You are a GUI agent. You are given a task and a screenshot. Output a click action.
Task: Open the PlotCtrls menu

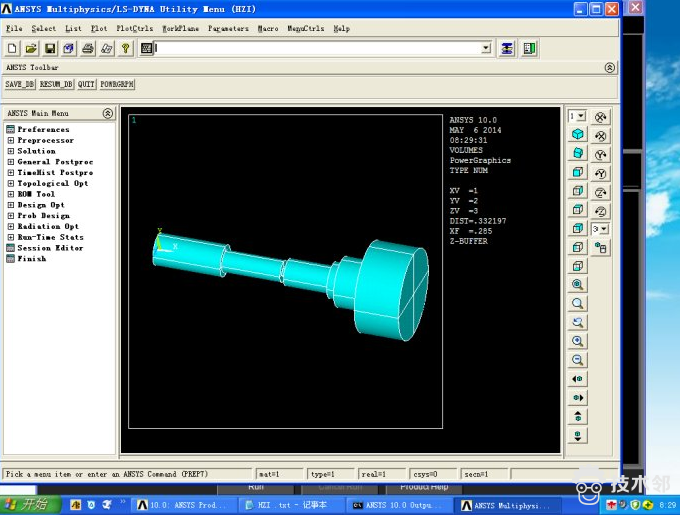[133, 28]
